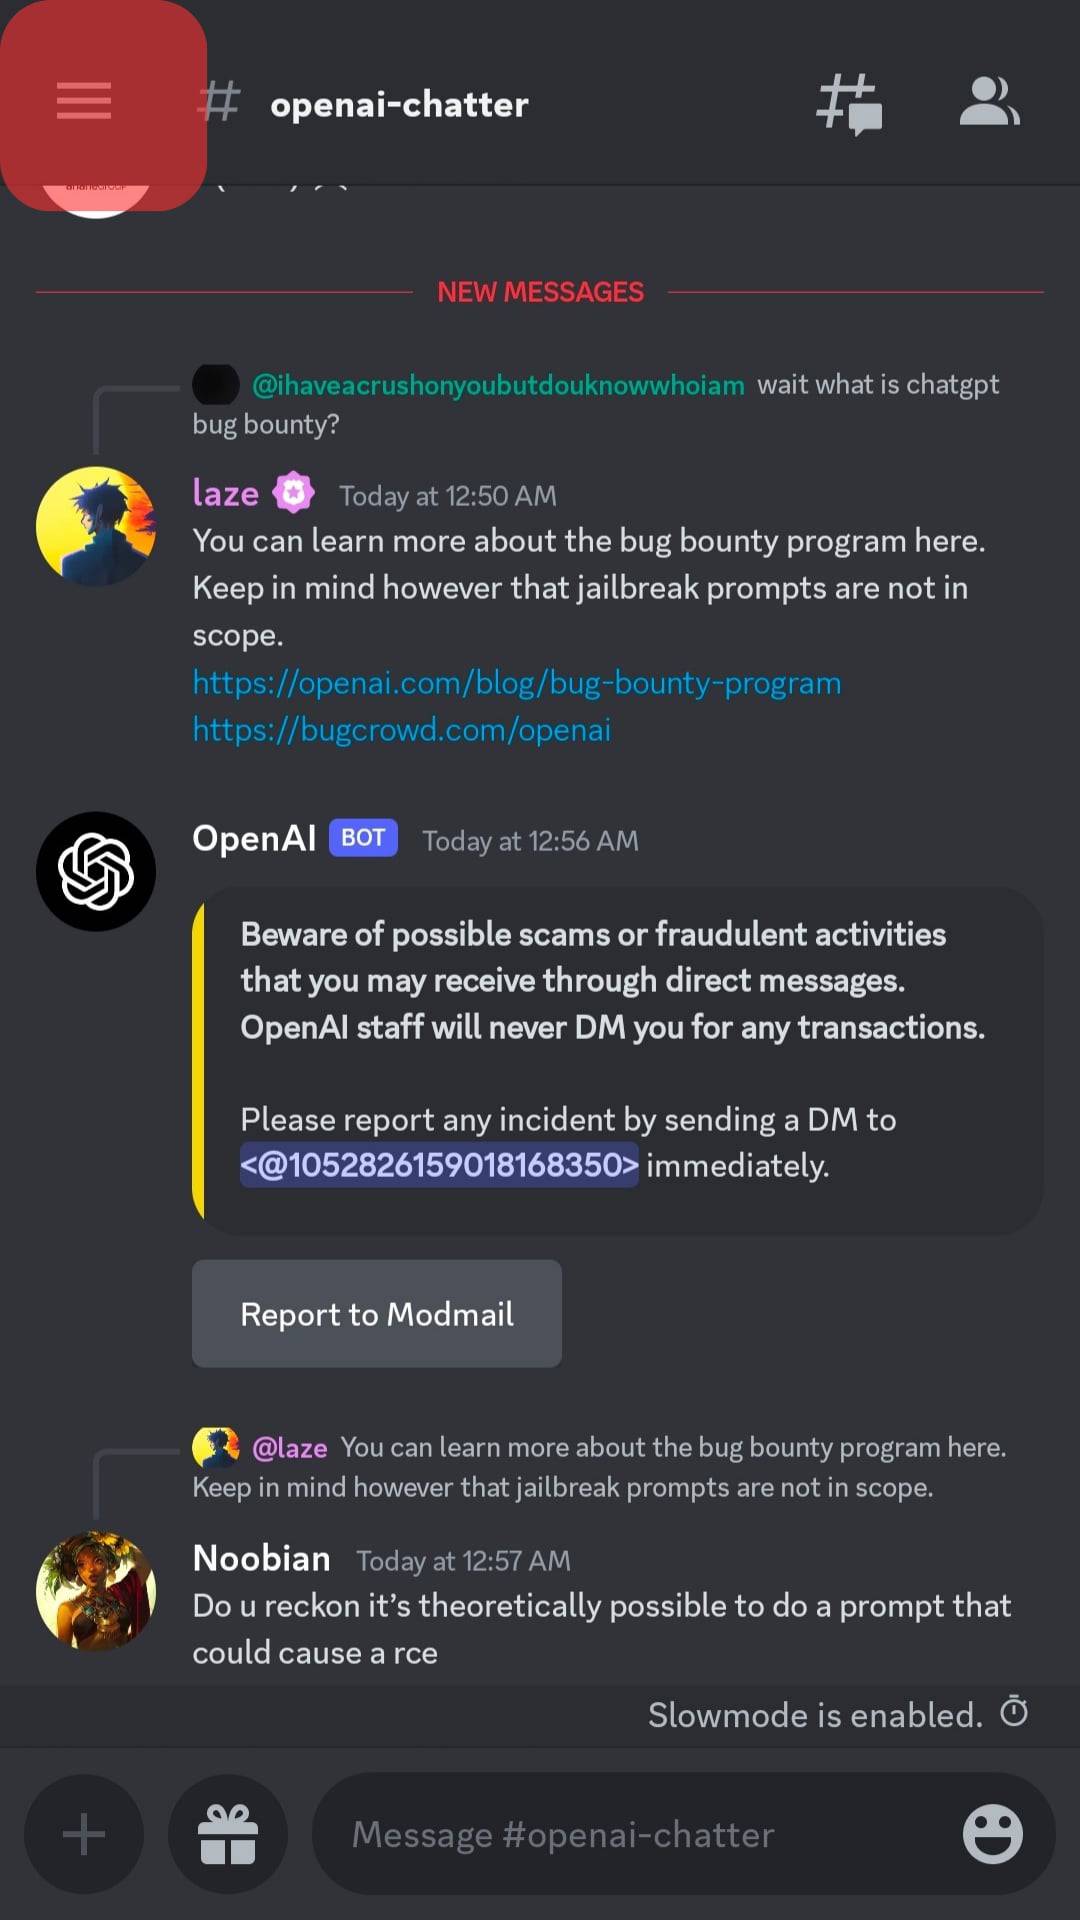Tap the @ihaveacrushonyoubutdouknowwhoiam reply mention
The image size is (1080, 1920).
(x=498, y=385)
